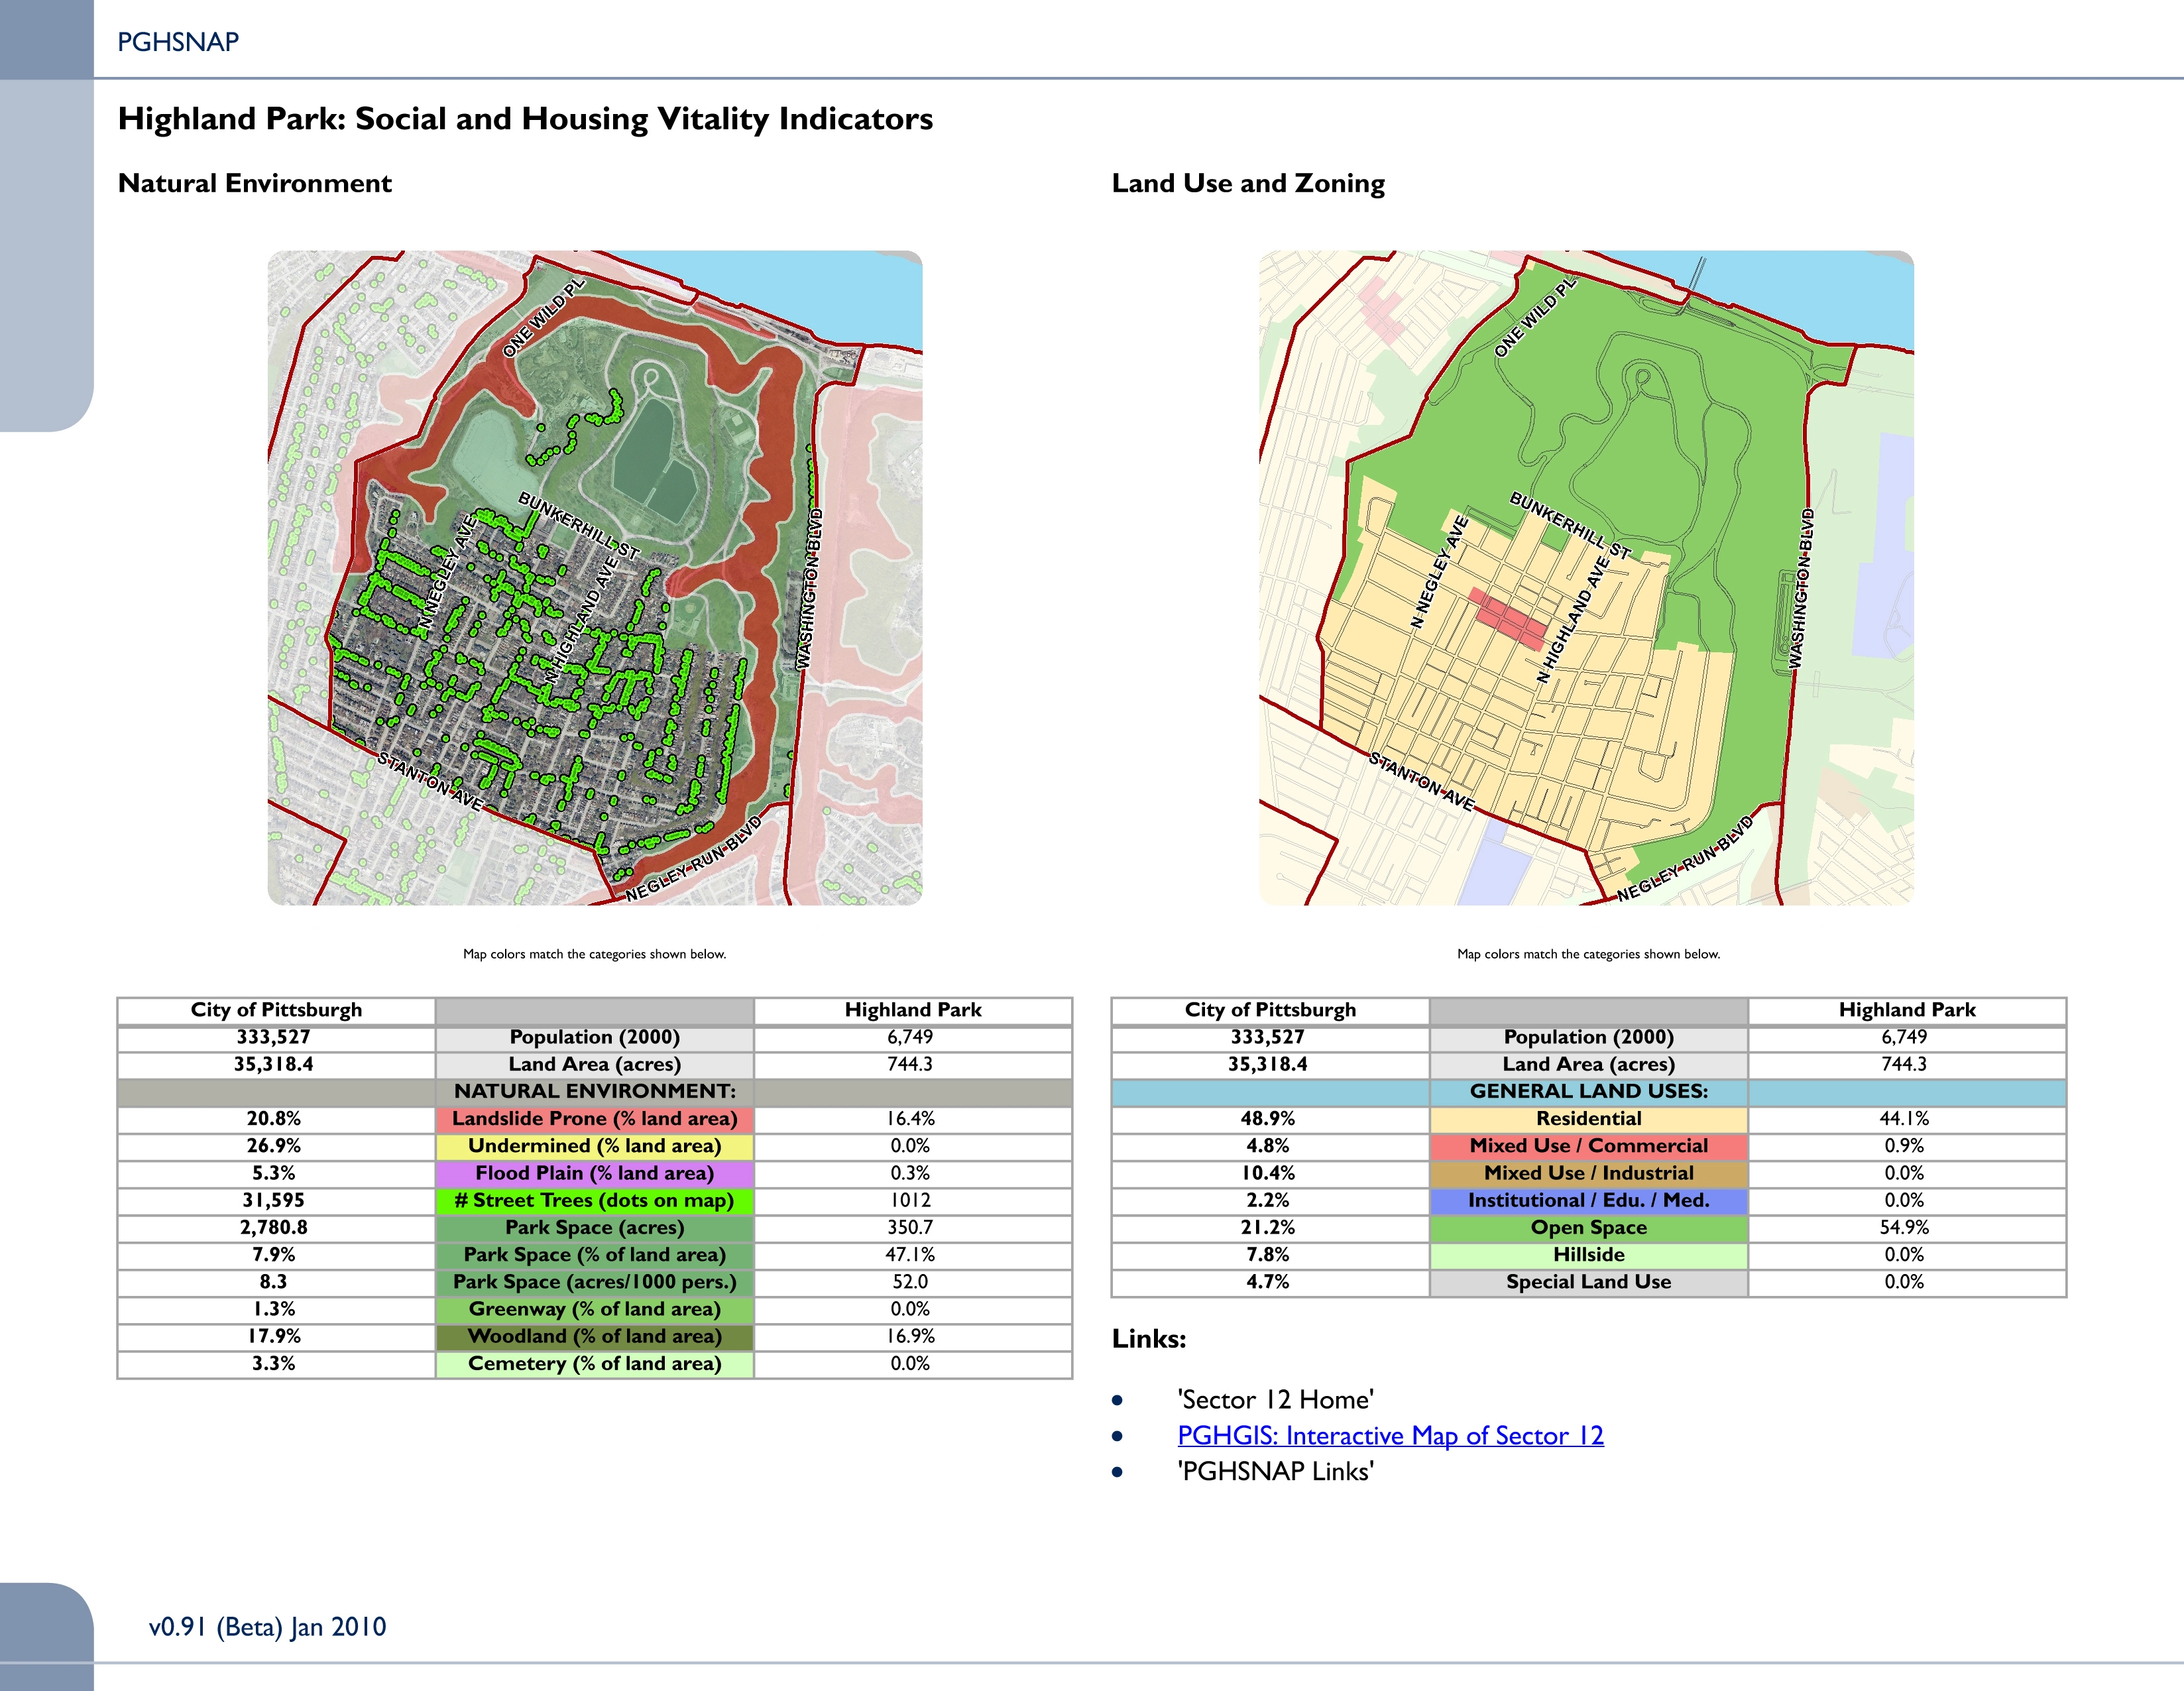This screenshot has width=2184, height=1691.
Task: Select the Woodland dark green legend cell
Action: point(594,1336)
